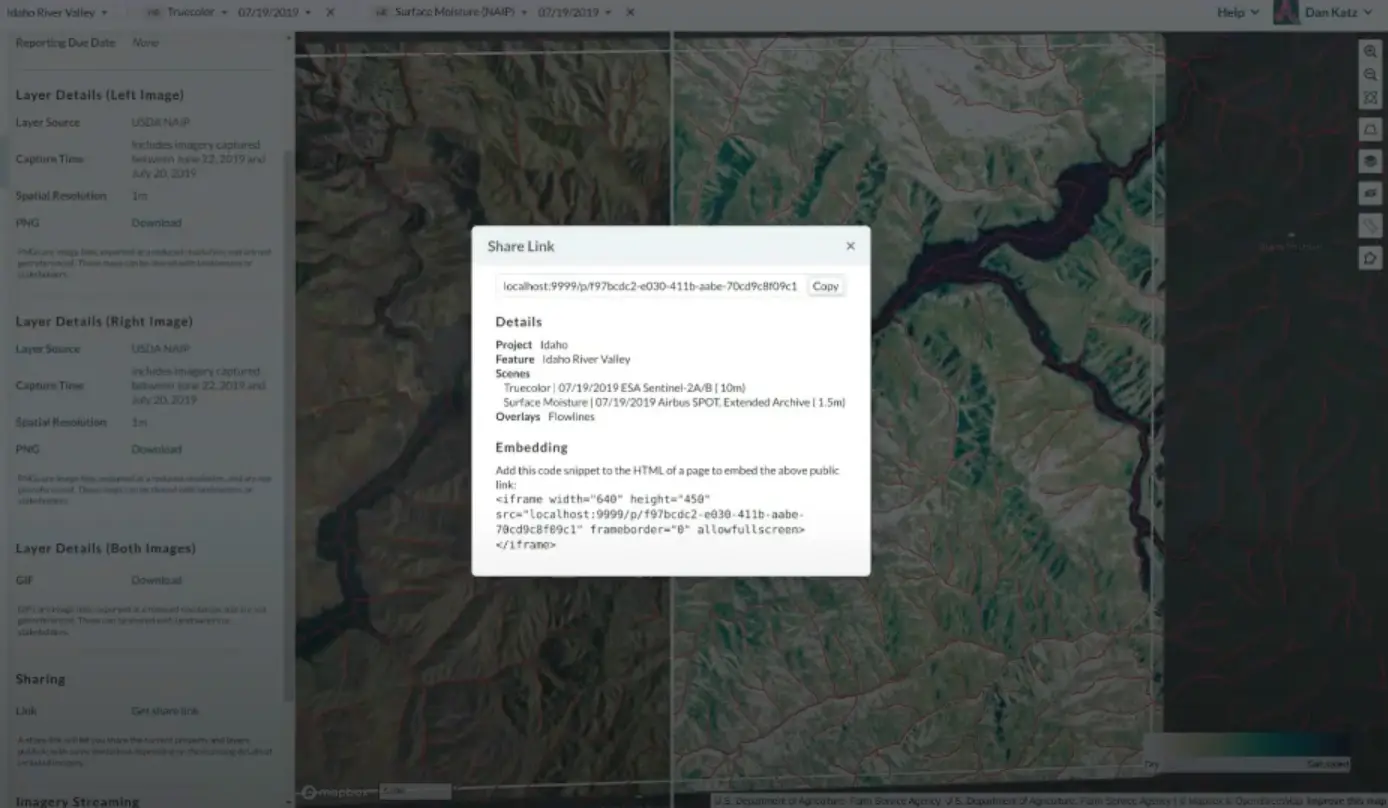1388x808 pixels.
Task: Click the Surface Moisture scene entry in details
Action: pos(674,403)
